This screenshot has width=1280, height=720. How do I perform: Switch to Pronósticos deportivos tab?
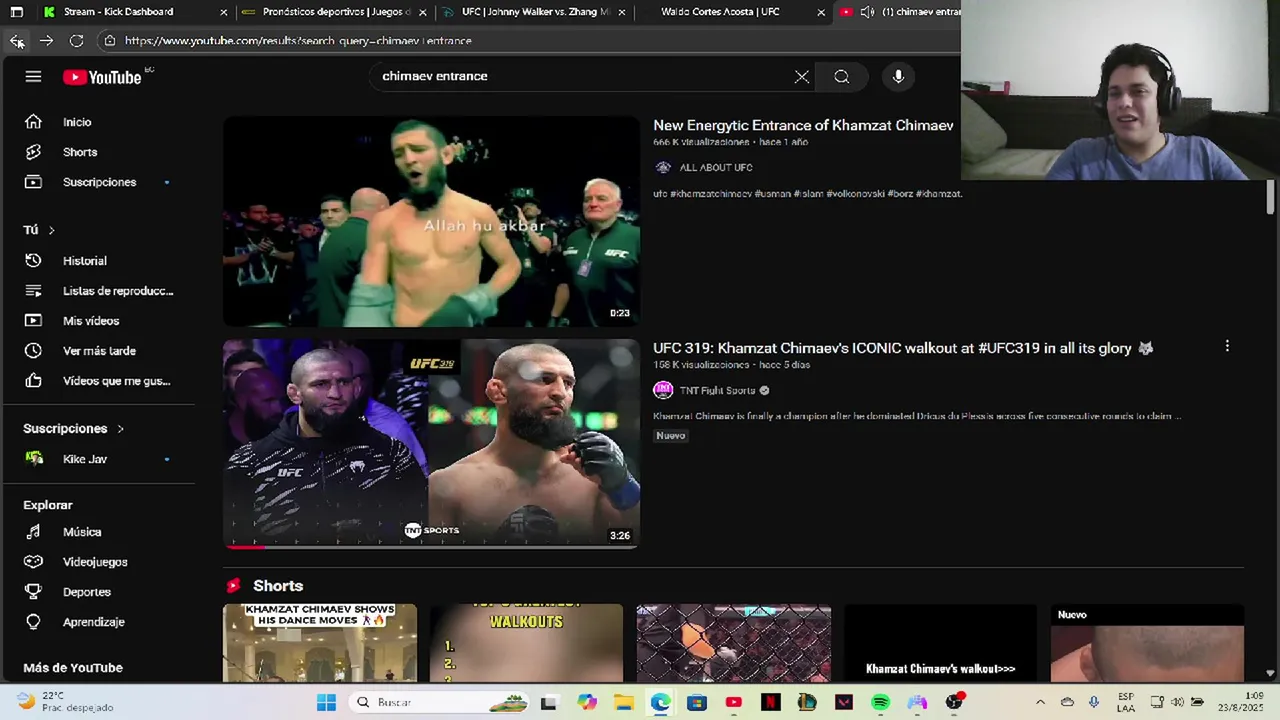point(336,12)
